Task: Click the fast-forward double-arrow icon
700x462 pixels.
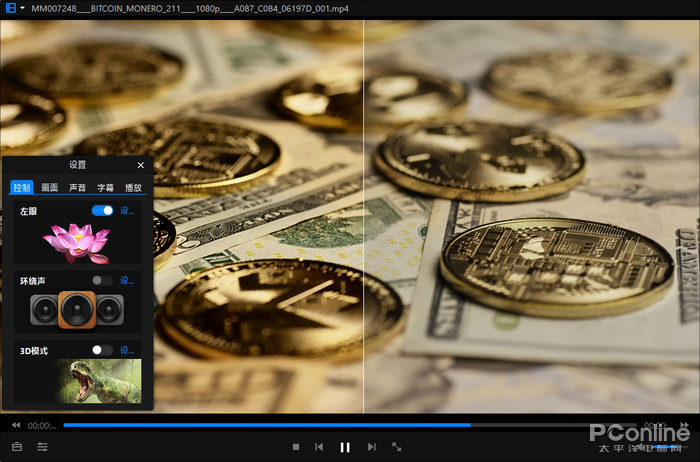Action: pyautogui.click(x=684, y=425)
